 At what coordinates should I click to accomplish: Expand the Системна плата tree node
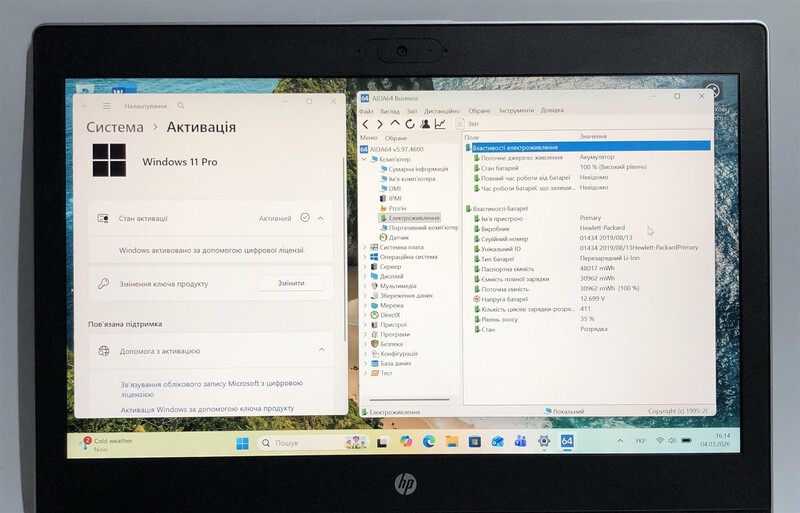pos(364,248)
